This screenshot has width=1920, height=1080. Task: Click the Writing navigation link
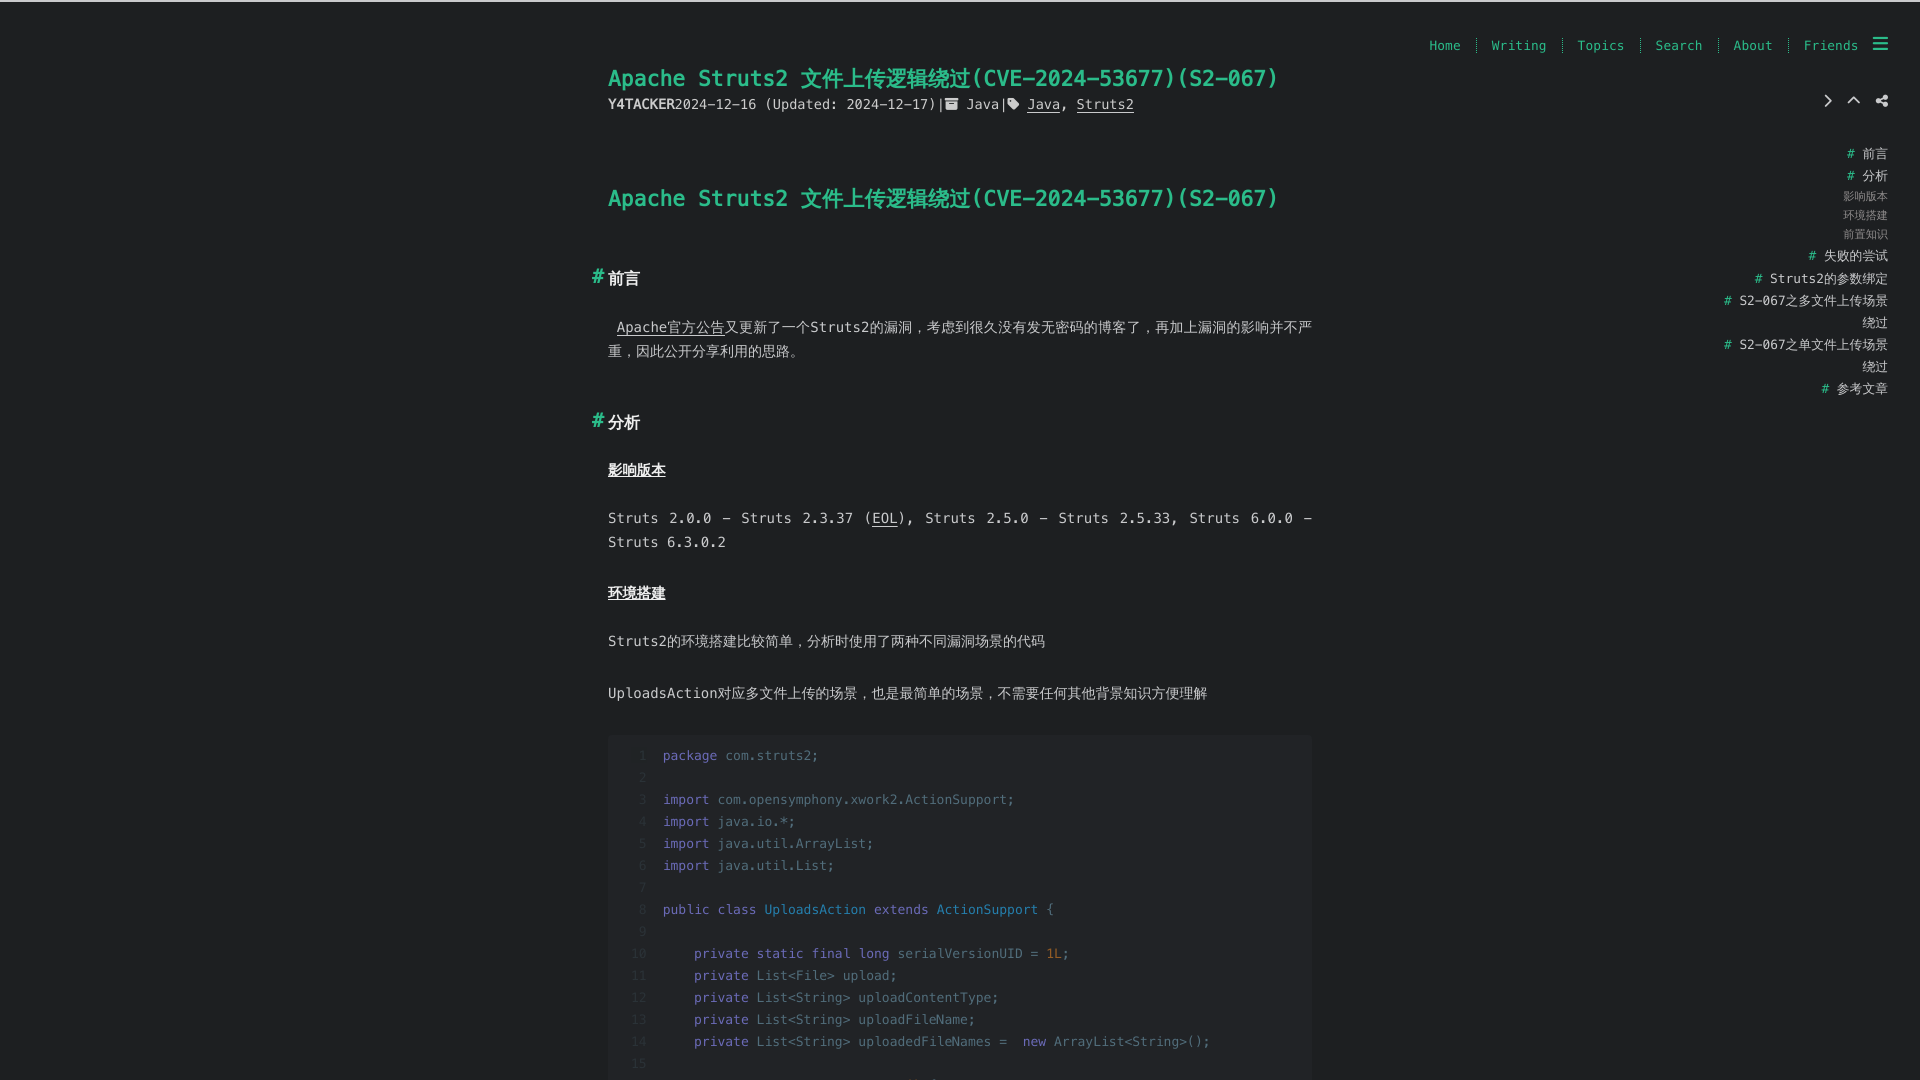tap(1519, 45)
